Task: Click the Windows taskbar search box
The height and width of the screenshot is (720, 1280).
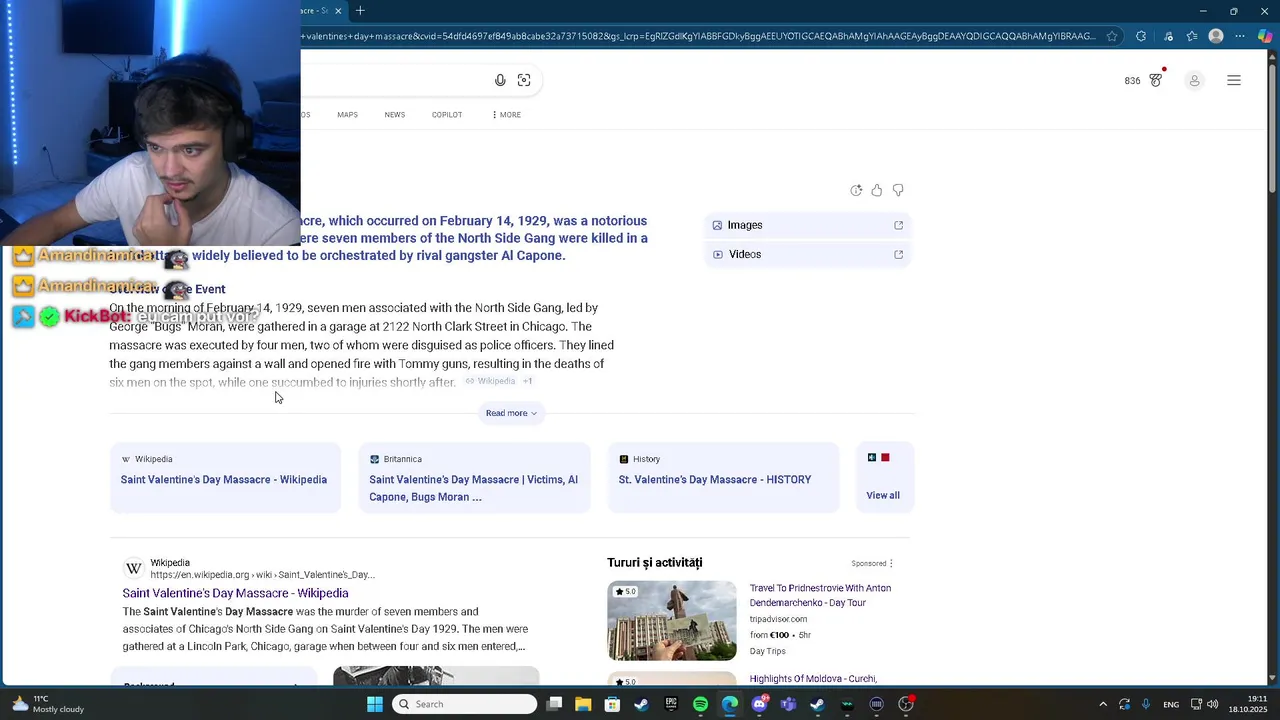Action: (464, 704)
